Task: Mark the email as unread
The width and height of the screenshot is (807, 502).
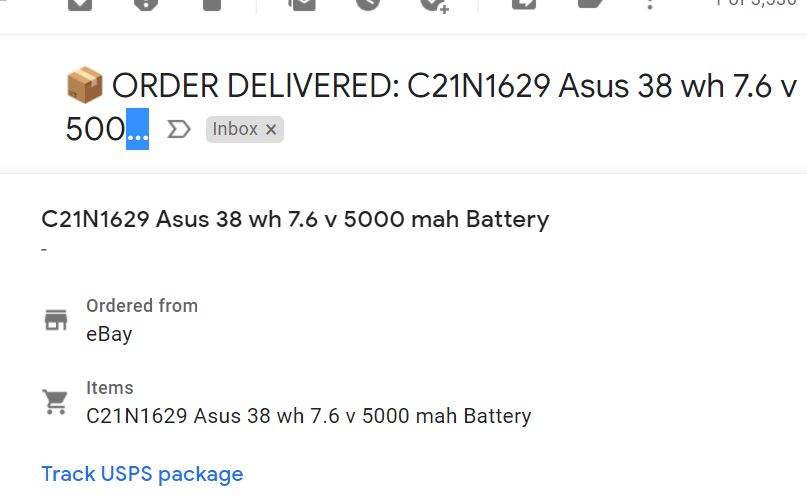Action: 302,4
